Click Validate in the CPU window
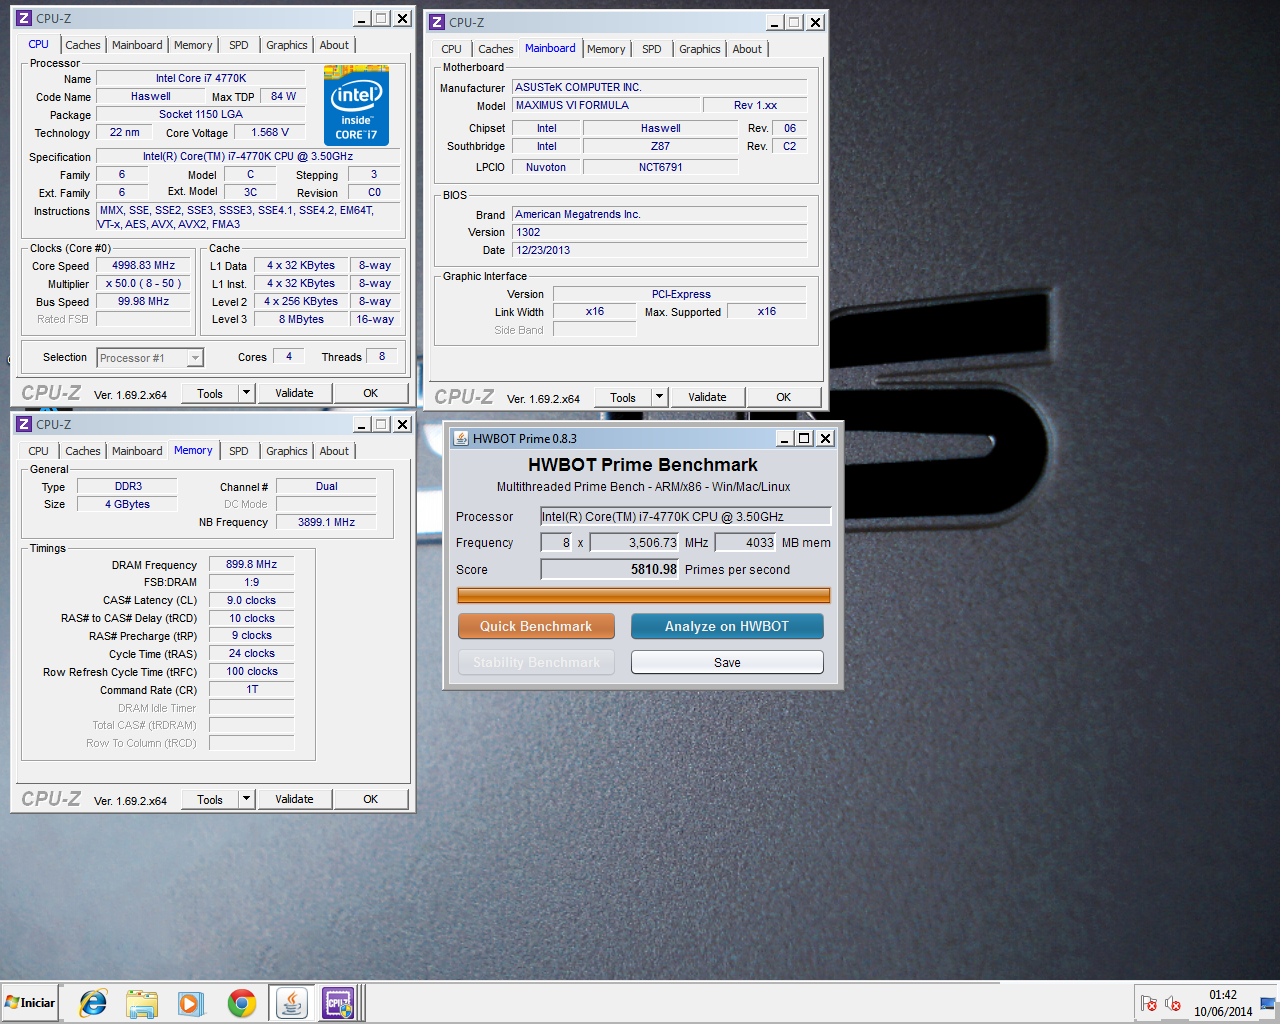 tap(294, 393)
